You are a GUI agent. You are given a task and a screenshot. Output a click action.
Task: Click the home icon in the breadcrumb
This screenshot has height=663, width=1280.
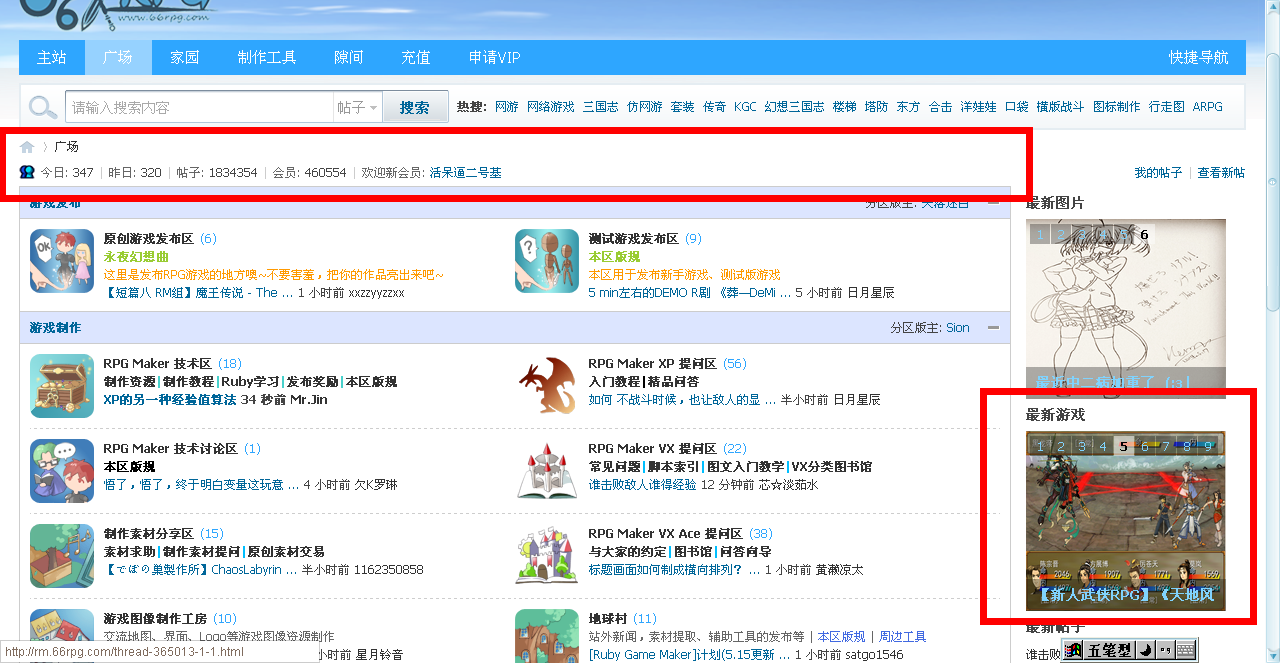[27, 147]
